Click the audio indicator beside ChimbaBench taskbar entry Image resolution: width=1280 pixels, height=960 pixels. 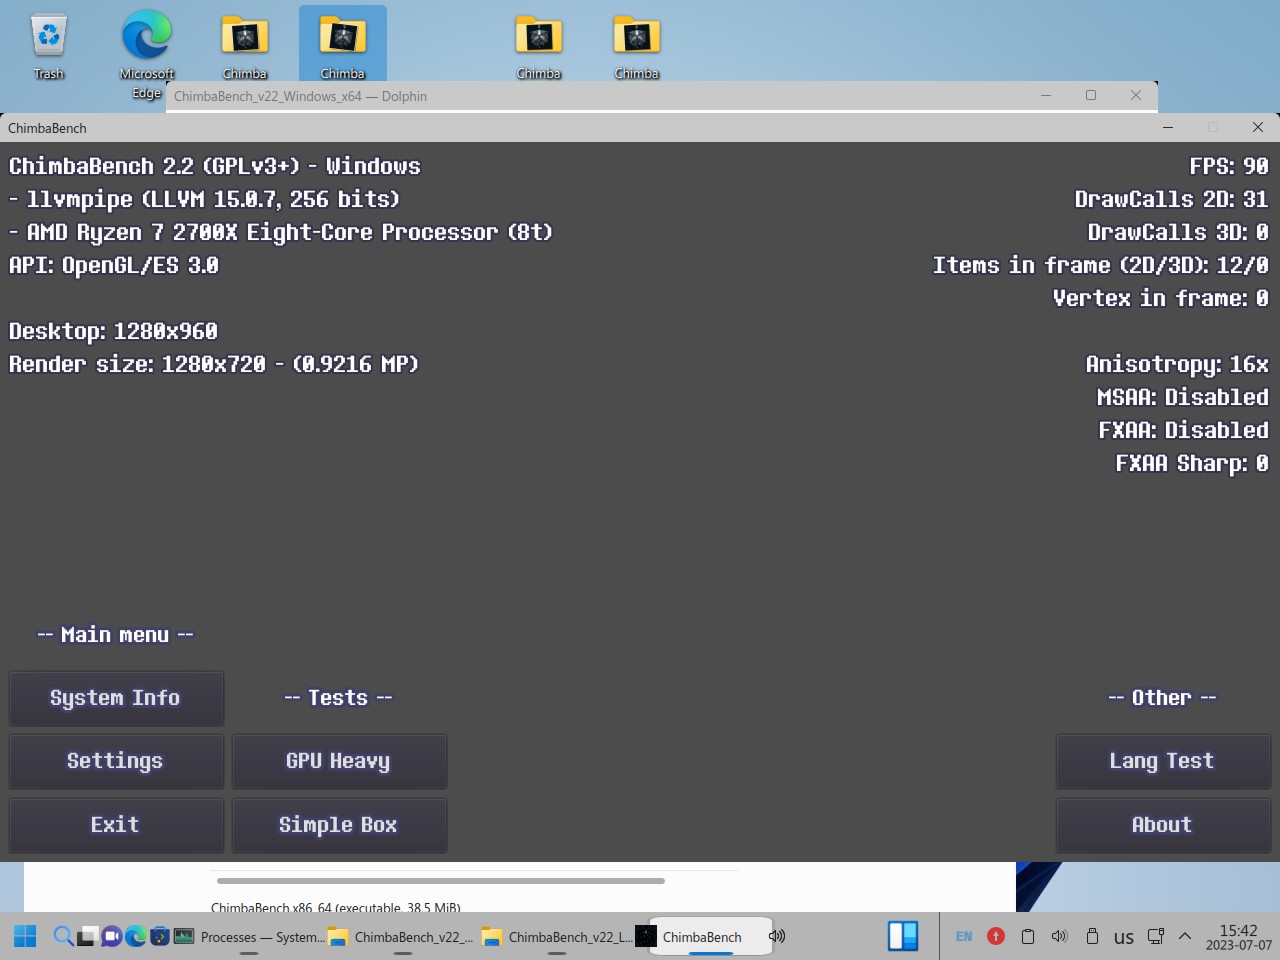point(777,936)
